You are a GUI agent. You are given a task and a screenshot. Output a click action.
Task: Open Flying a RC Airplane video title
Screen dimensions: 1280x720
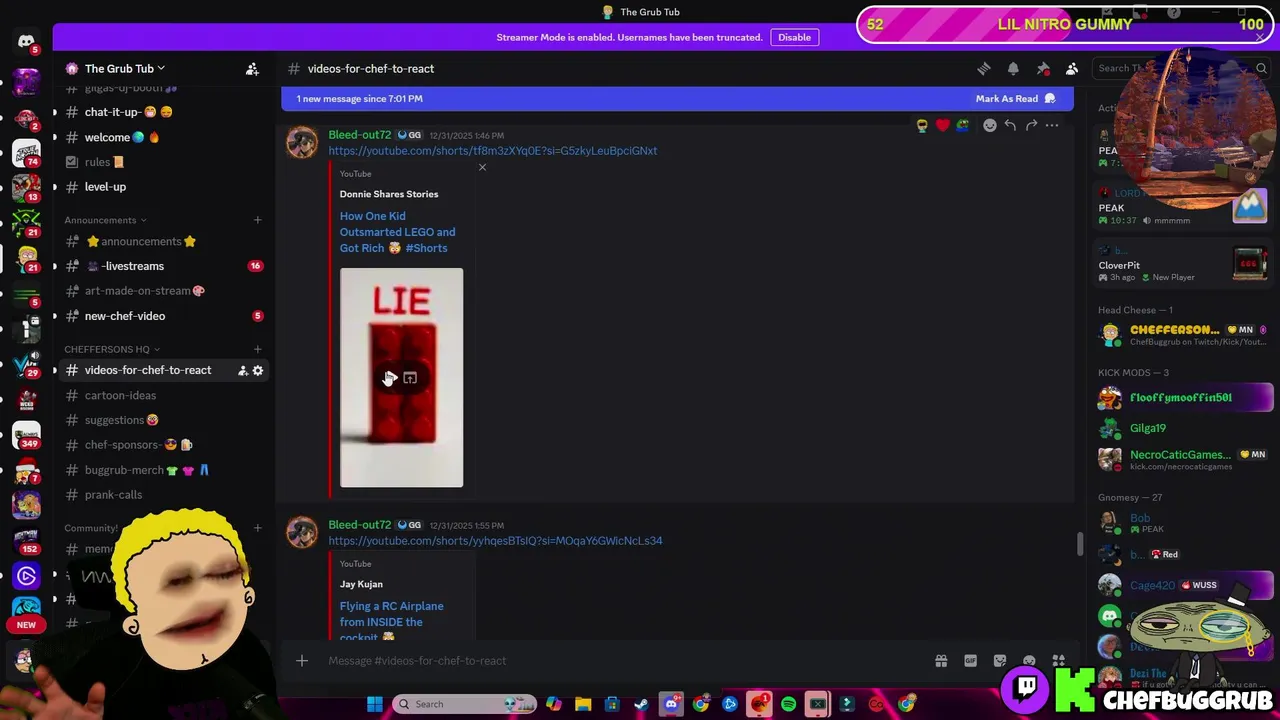[x=391, y=621]
